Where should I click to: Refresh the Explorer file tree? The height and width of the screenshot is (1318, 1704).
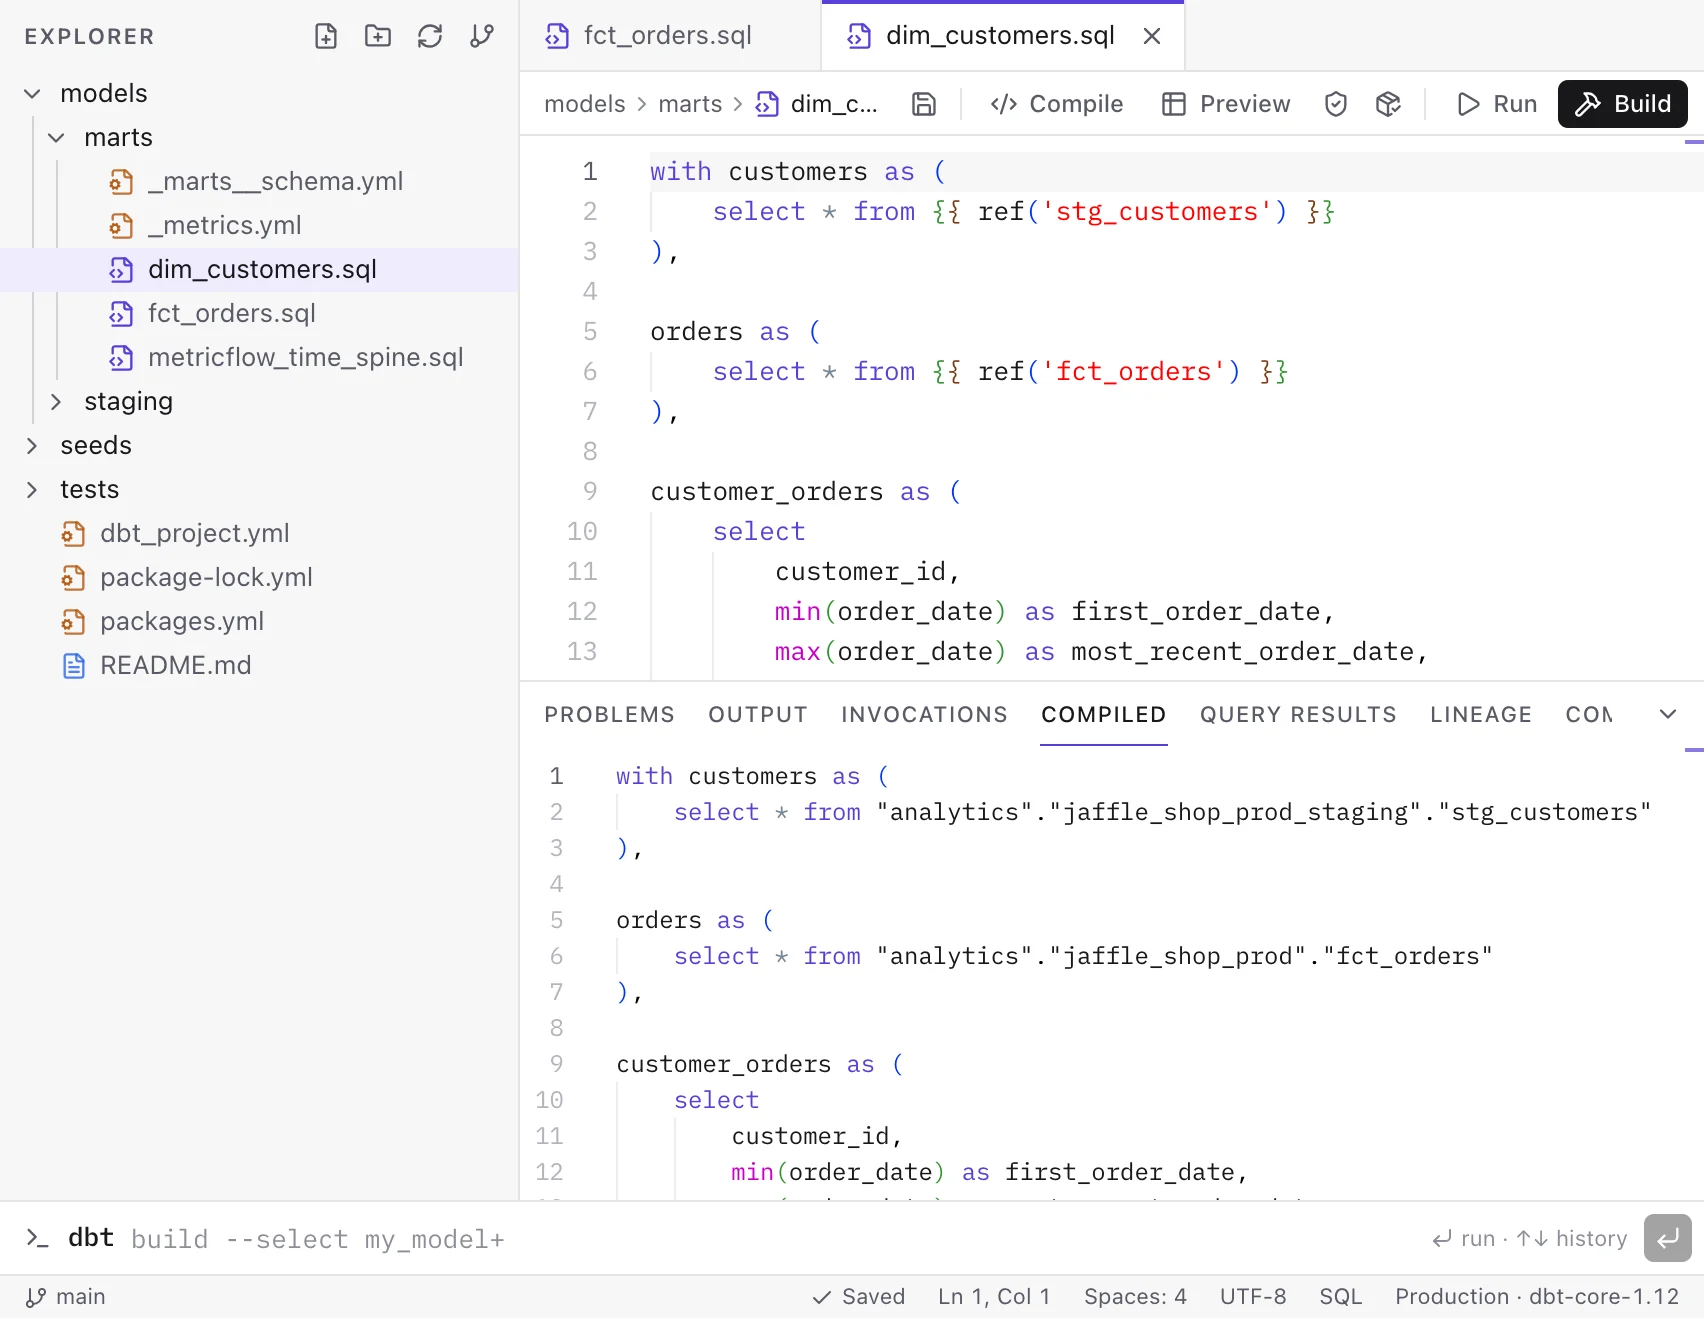[x=430, y=37]
